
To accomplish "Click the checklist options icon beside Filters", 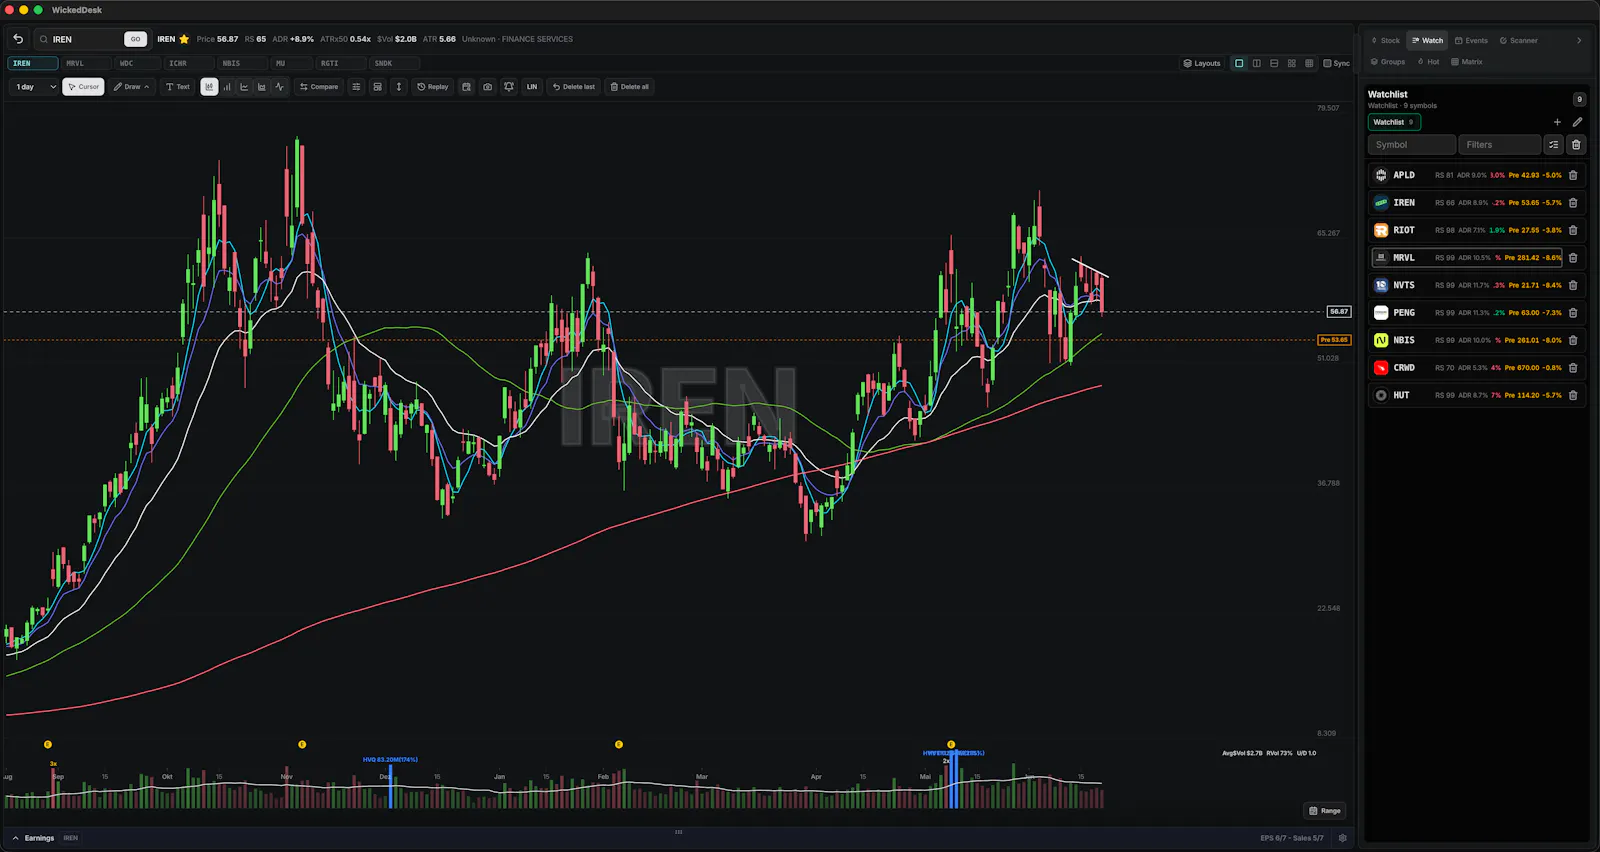I will (1553, 145).
